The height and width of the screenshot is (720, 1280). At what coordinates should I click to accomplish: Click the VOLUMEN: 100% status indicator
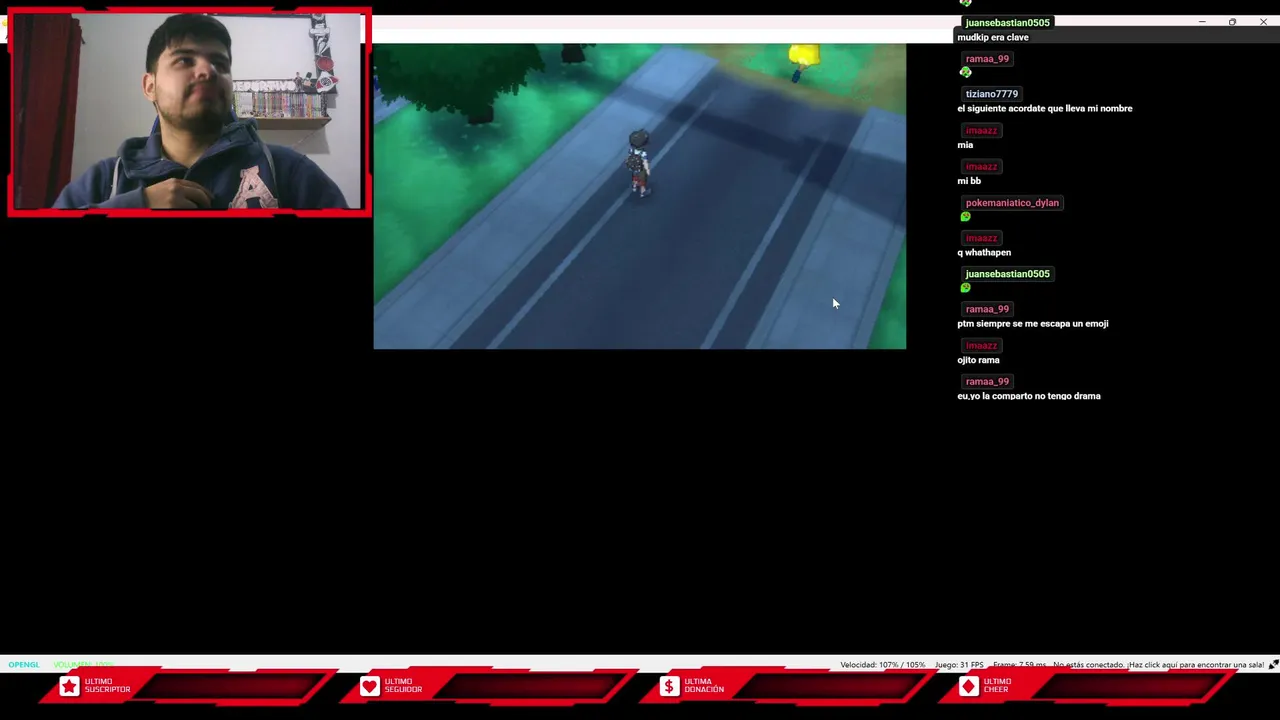coord(84,665)
